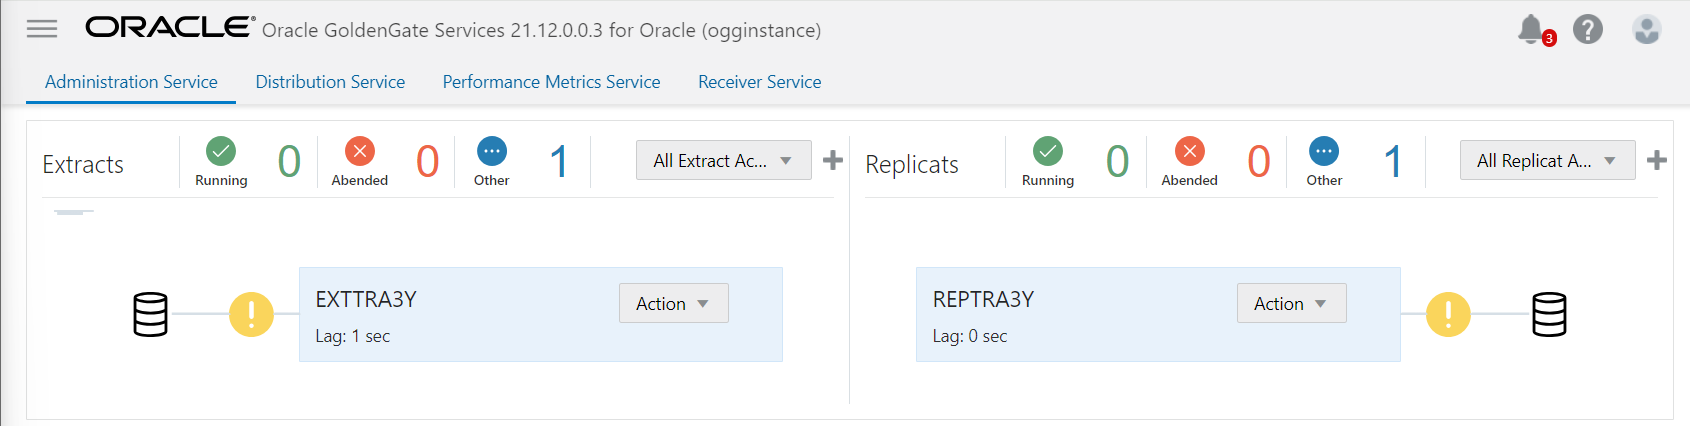This screenshot has height=426, width=1690.
Task: Open the user account avatar menu
Action: 1647,29
